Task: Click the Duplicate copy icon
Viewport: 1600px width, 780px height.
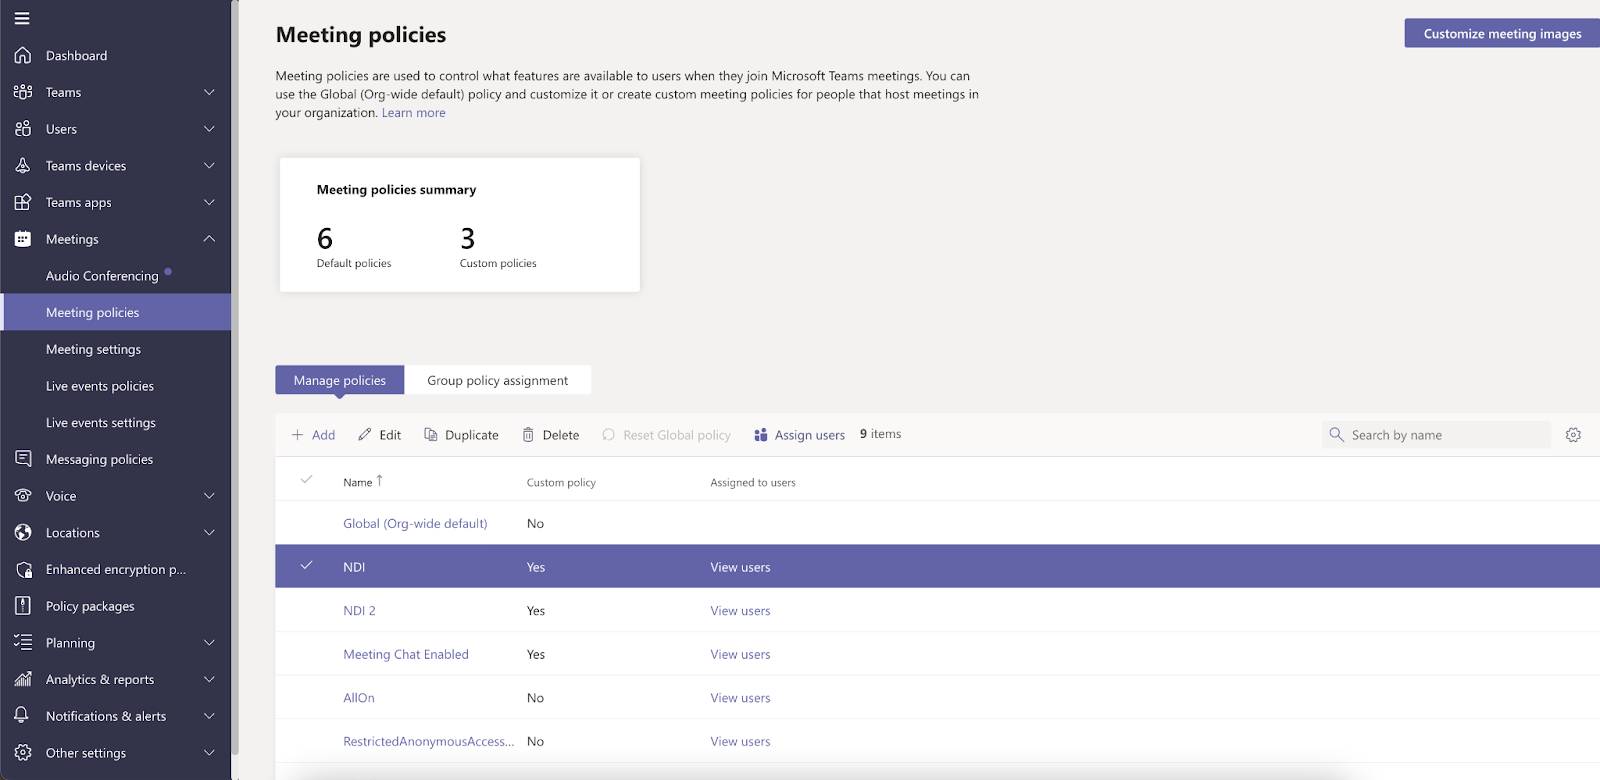Action: point(431,435)
